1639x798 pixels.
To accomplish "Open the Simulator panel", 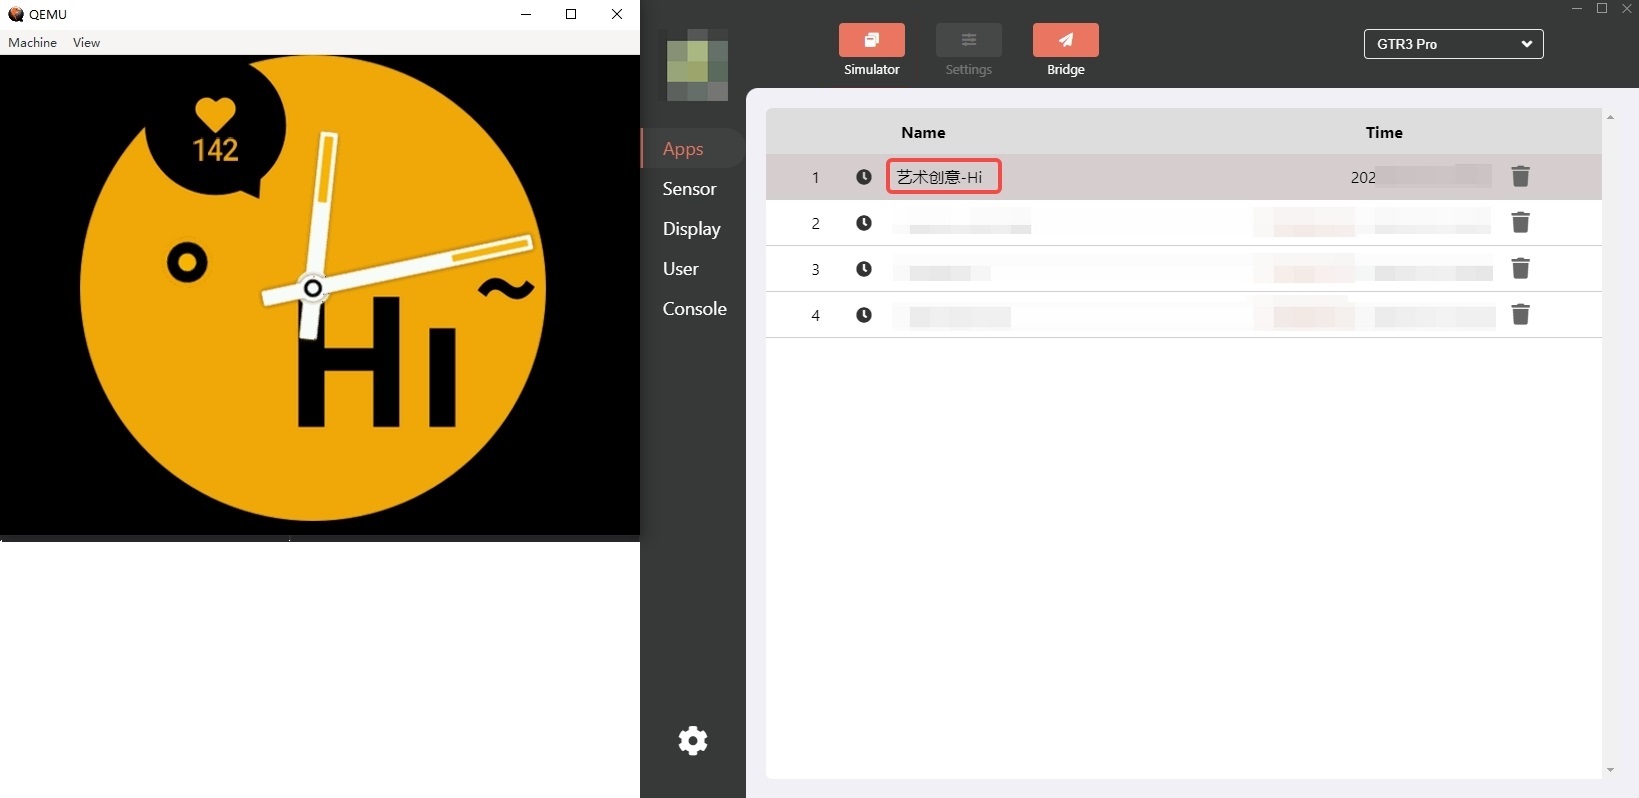I will [x=871, y=41].
